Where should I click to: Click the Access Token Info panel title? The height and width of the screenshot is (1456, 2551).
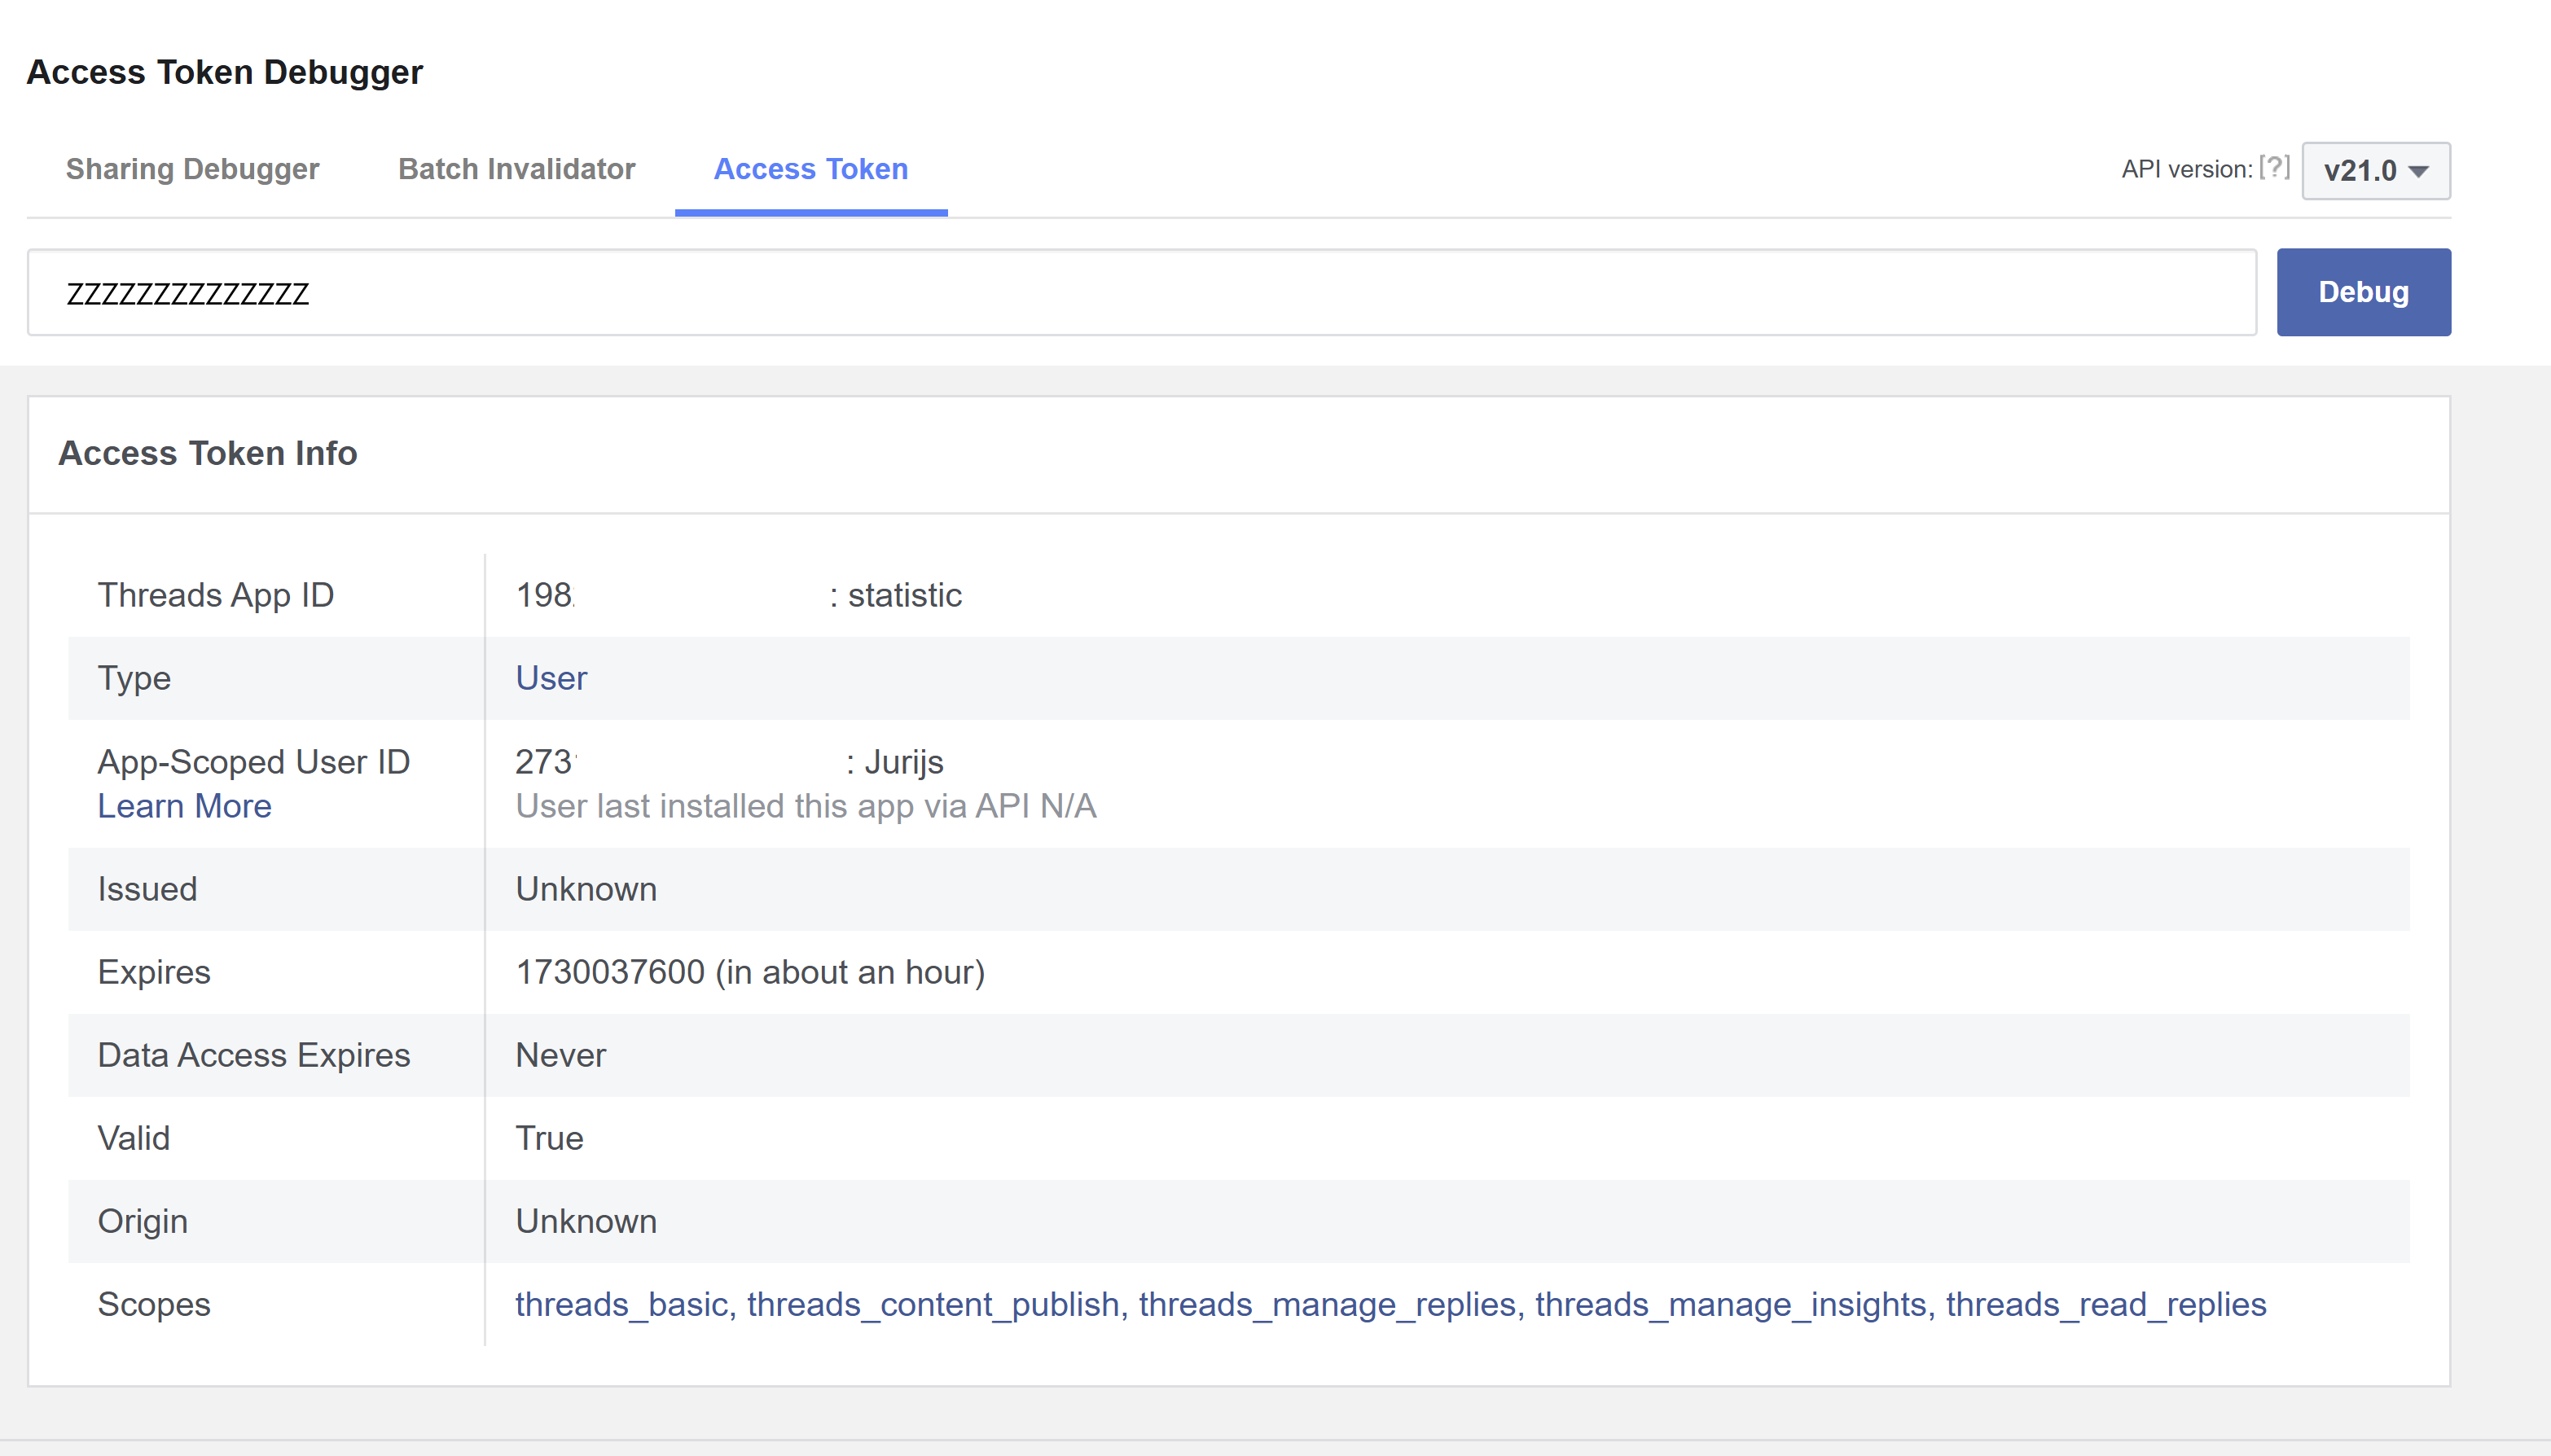click(x=208, y=453)
